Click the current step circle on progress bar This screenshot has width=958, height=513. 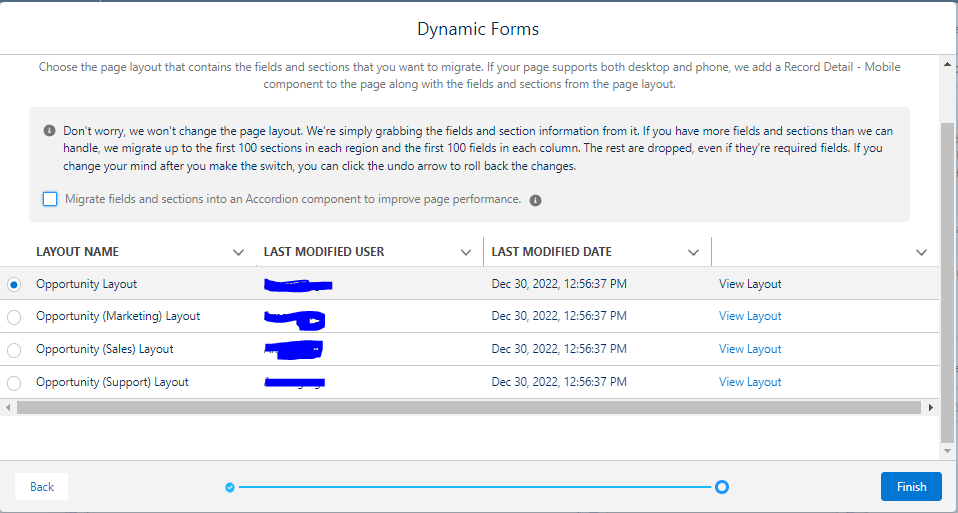click(x=722, y=487)
